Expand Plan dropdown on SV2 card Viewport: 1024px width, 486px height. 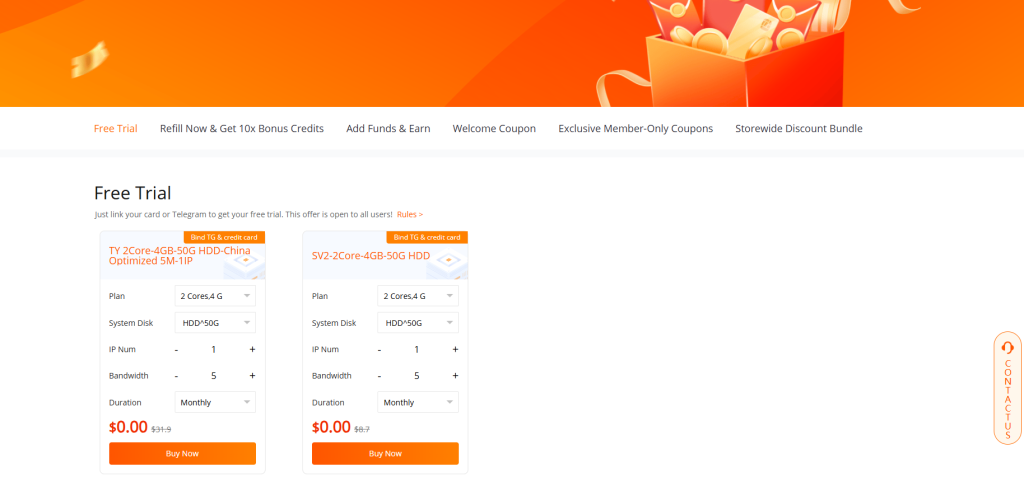point(418,296)
